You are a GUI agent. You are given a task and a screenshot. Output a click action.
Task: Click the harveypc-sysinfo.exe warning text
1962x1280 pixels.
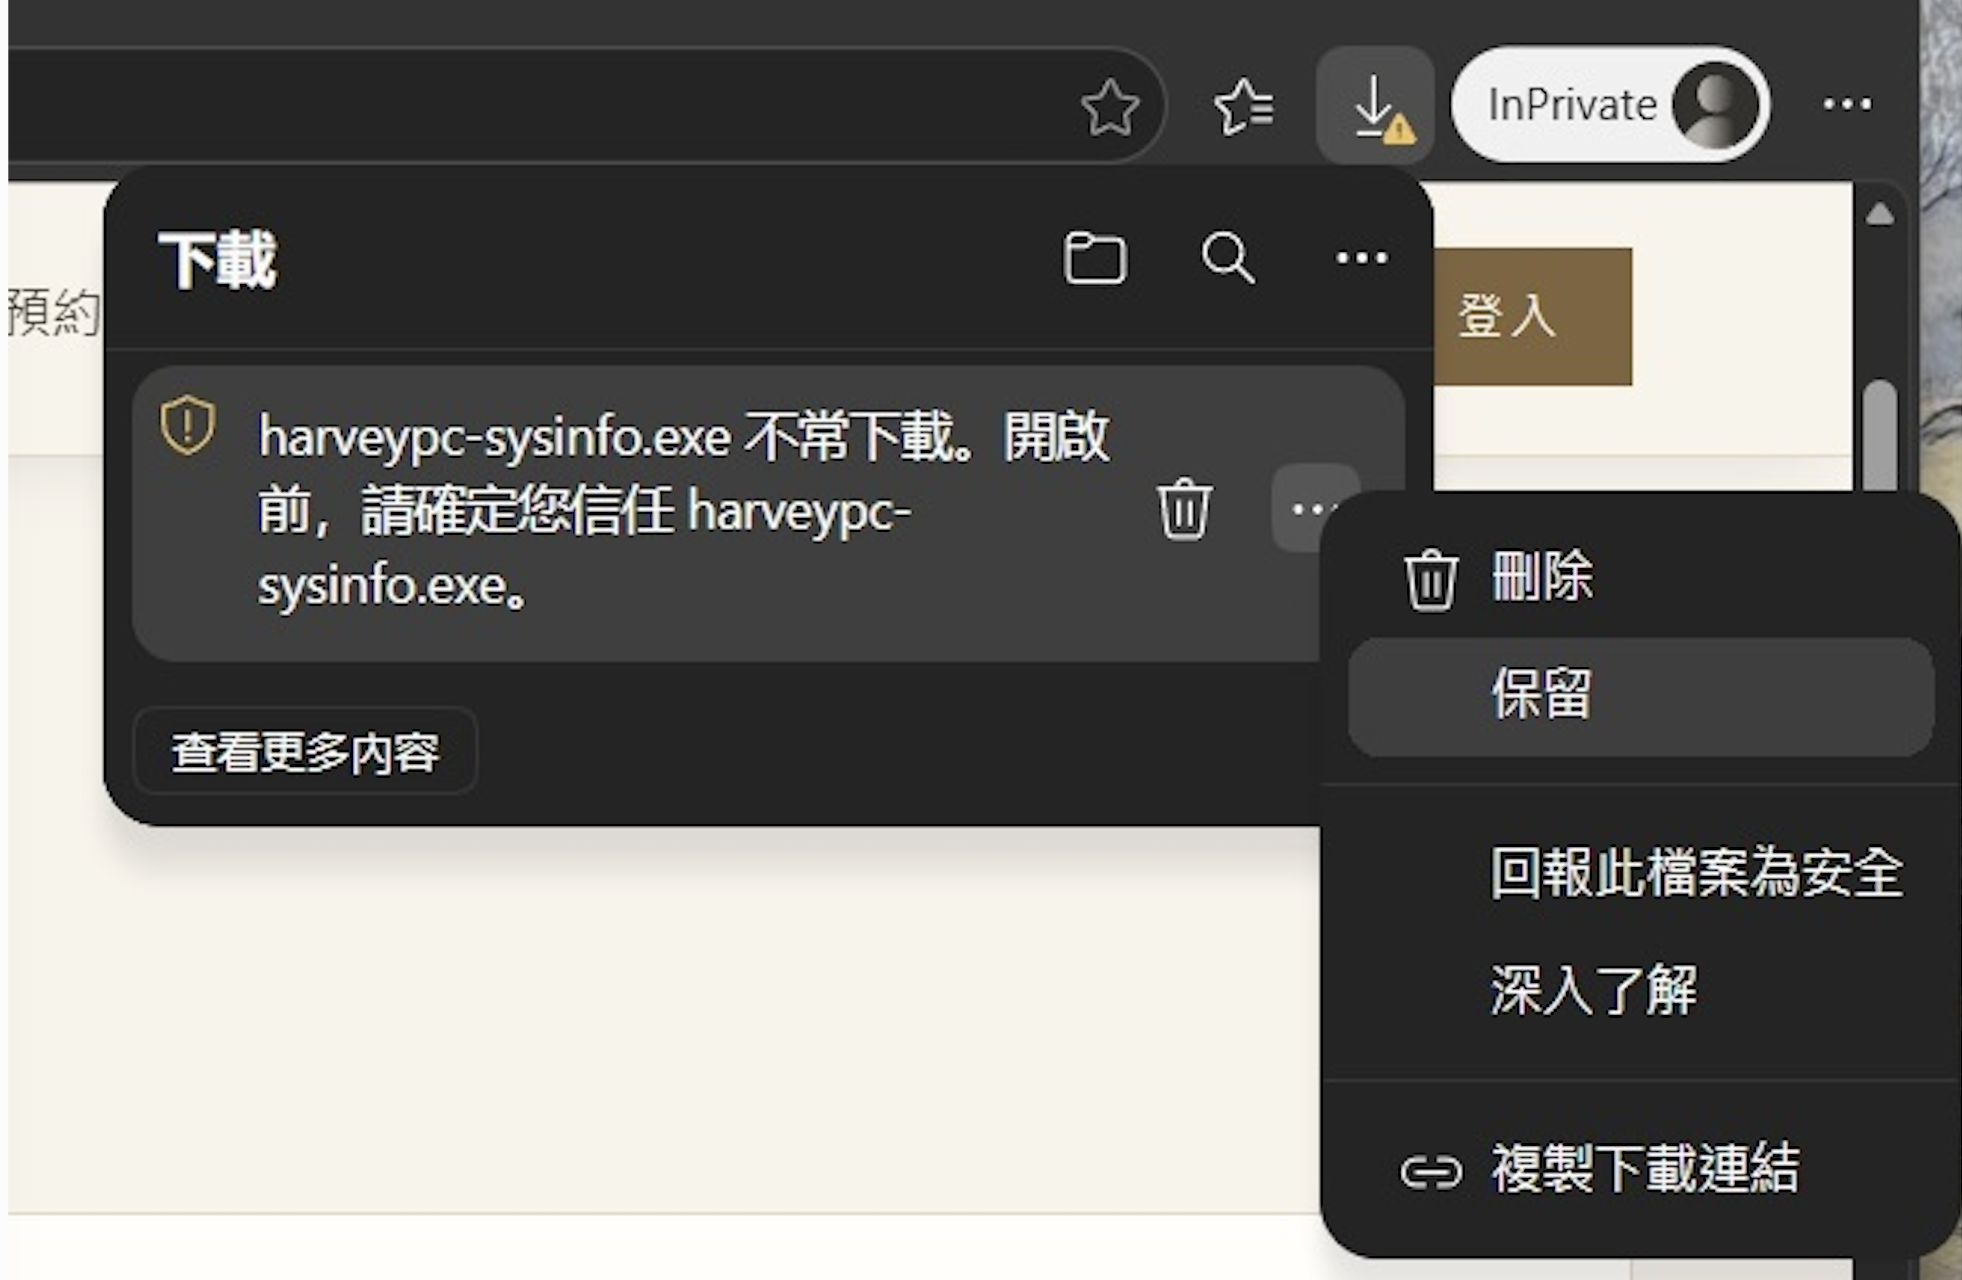pyautogui.click(x=684, y=510)
